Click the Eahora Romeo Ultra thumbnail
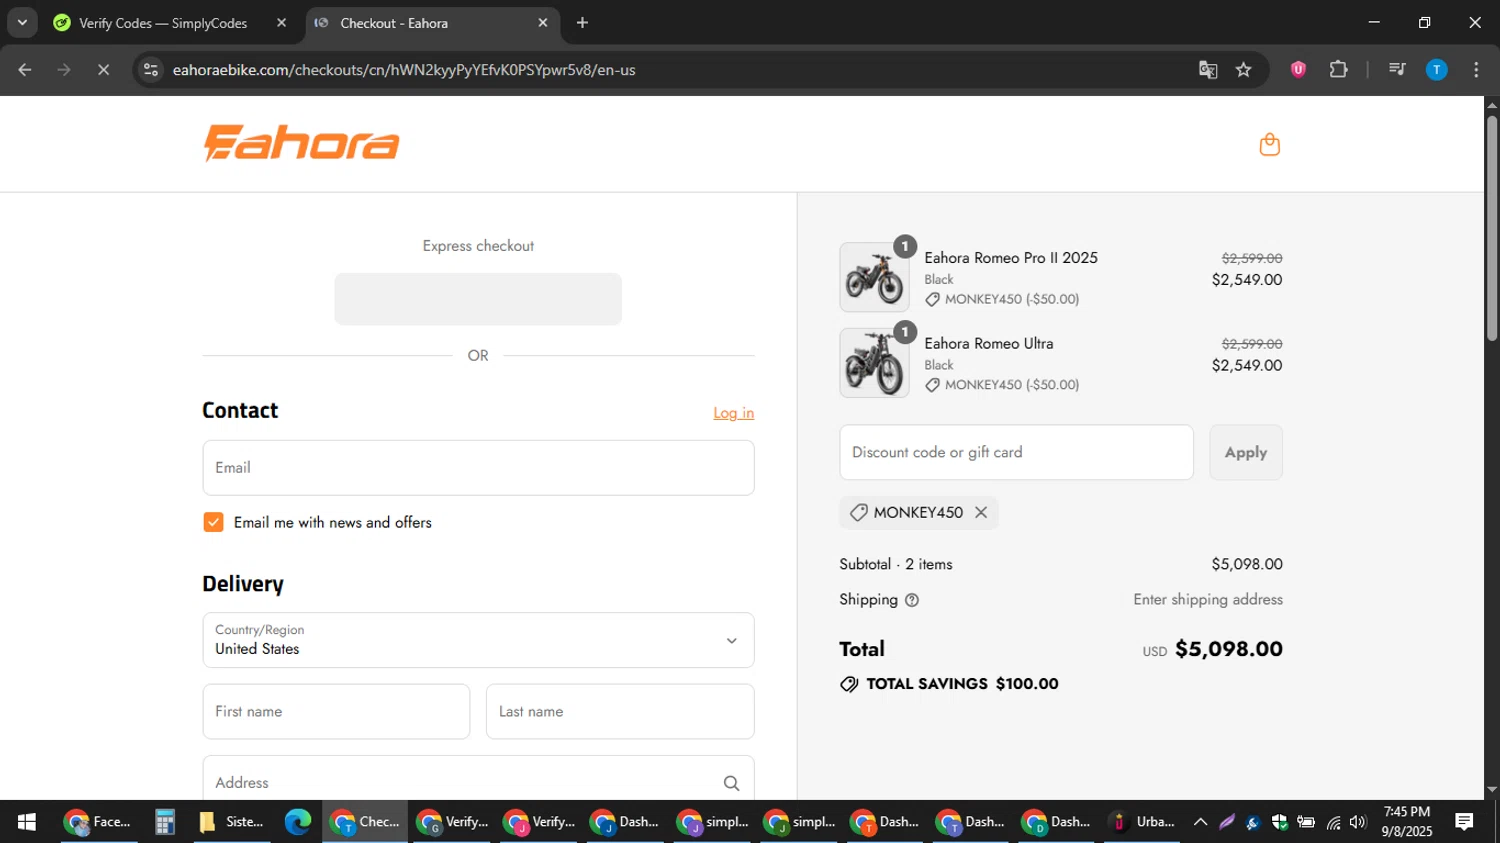 (x=874, y=363)
